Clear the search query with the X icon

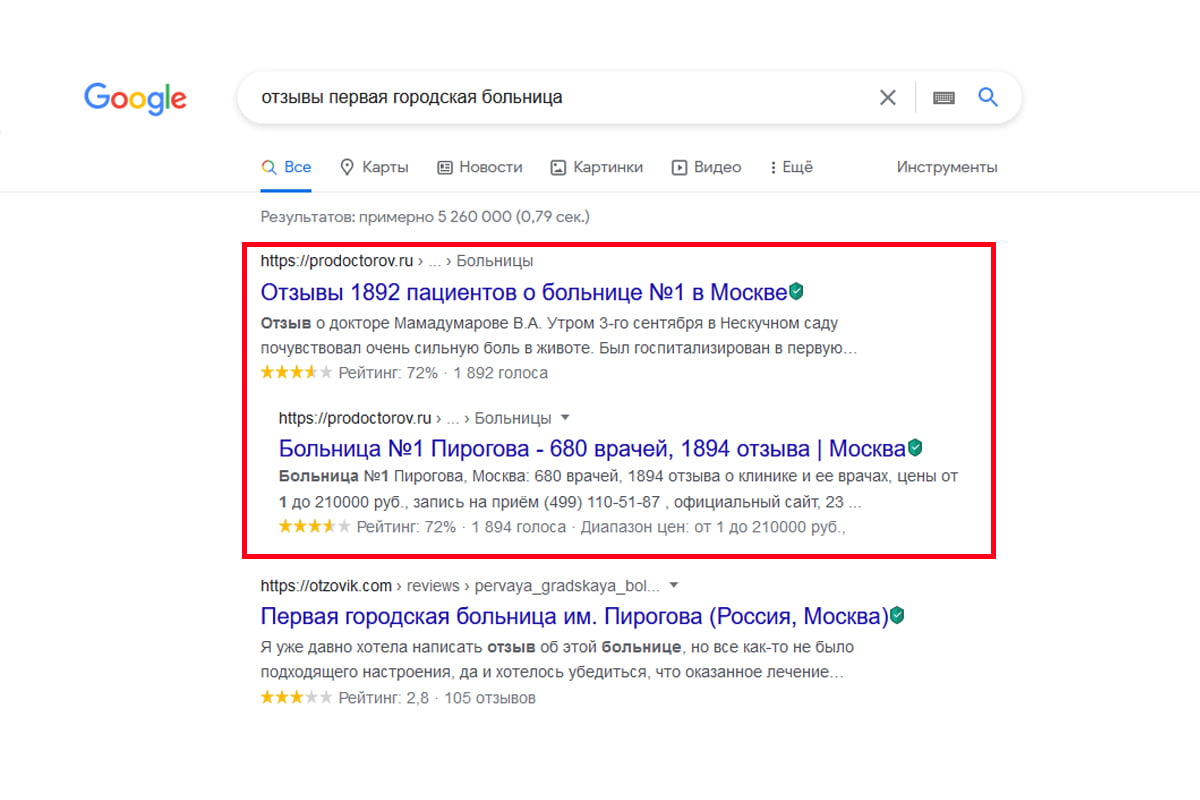coord(888,97)
